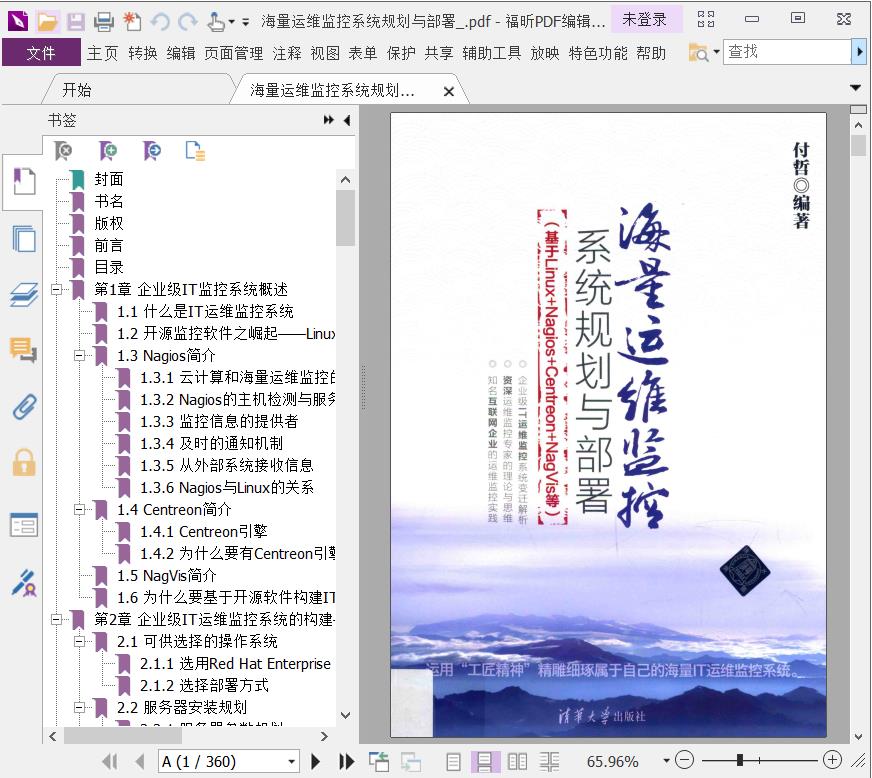Collapse the 第2章 bookmark node

click(57, 619)
